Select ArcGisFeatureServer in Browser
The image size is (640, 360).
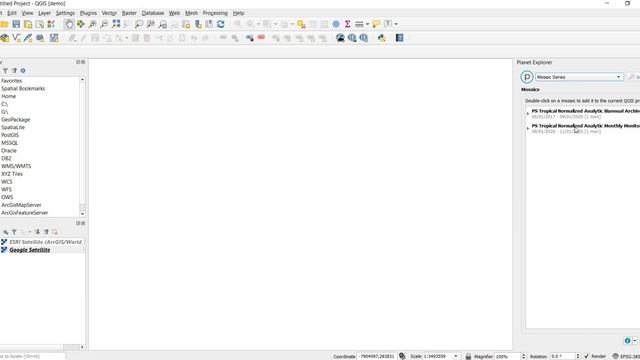pyautogui.click(x=24, y=213)
